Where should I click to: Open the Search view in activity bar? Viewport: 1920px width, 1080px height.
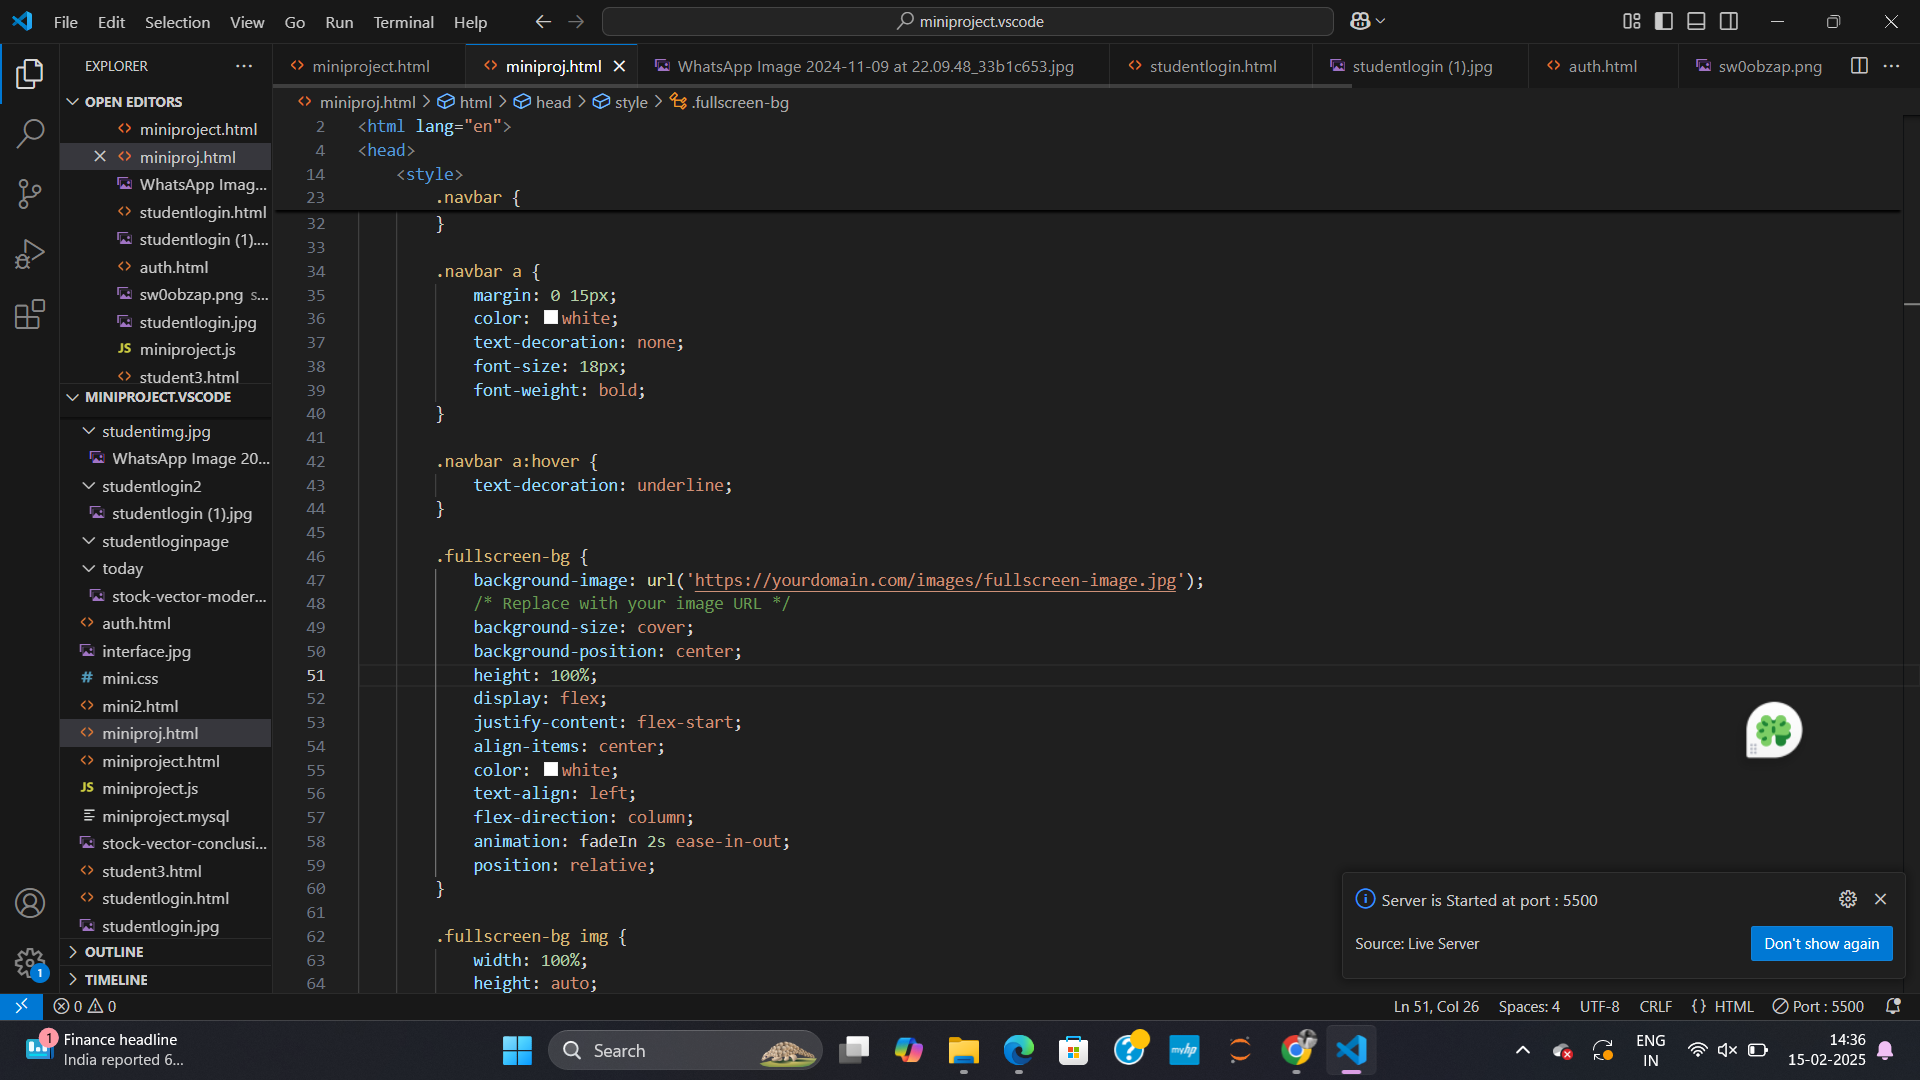point(30,133)
